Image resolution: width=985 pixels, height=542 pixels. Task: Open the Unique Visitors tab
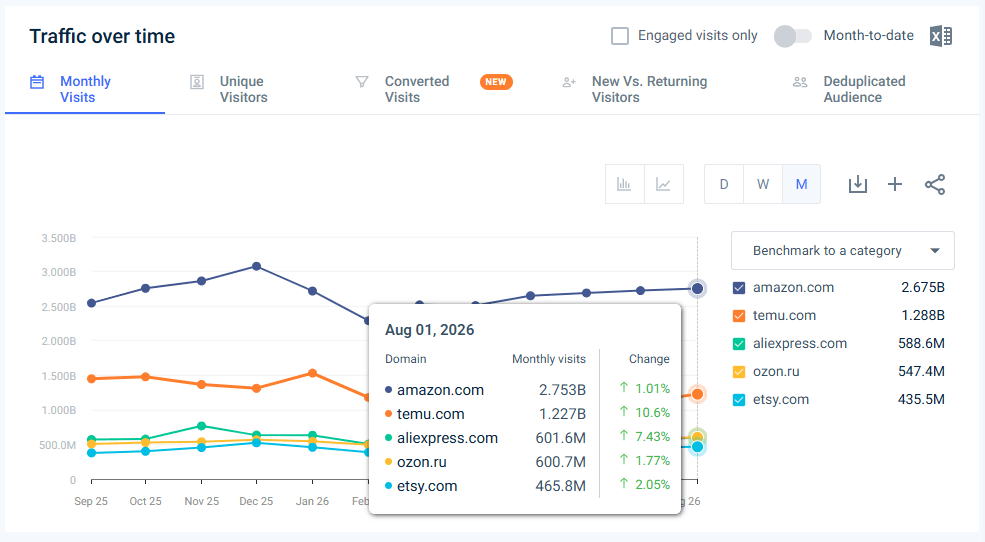(243, 89)
